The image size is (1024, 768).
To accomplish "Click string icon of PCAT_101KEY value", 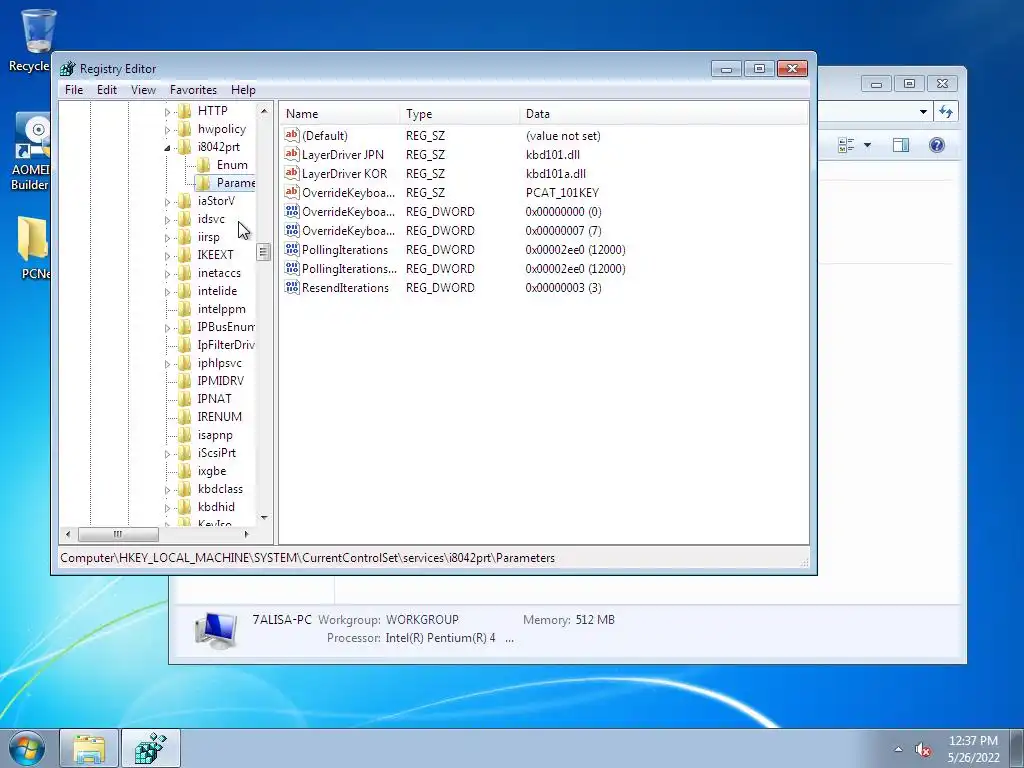I will click(292, 192).
